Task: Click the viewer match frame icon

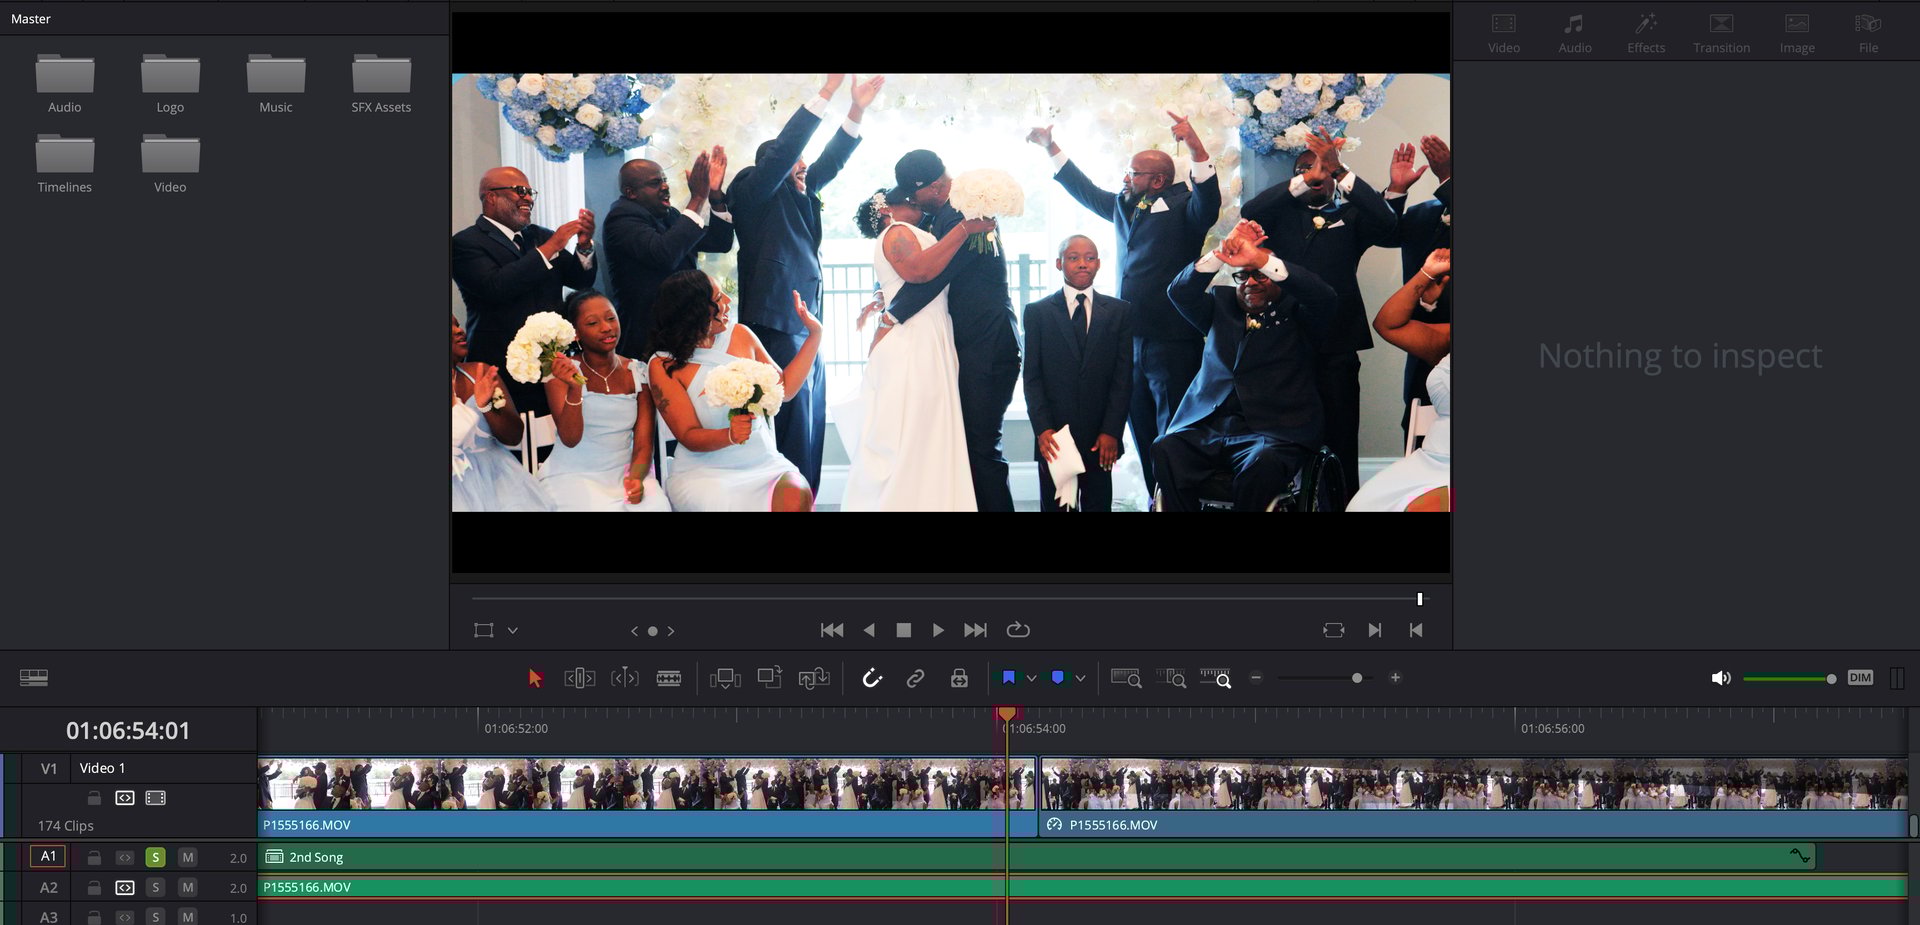Action: click(1333, 630)
